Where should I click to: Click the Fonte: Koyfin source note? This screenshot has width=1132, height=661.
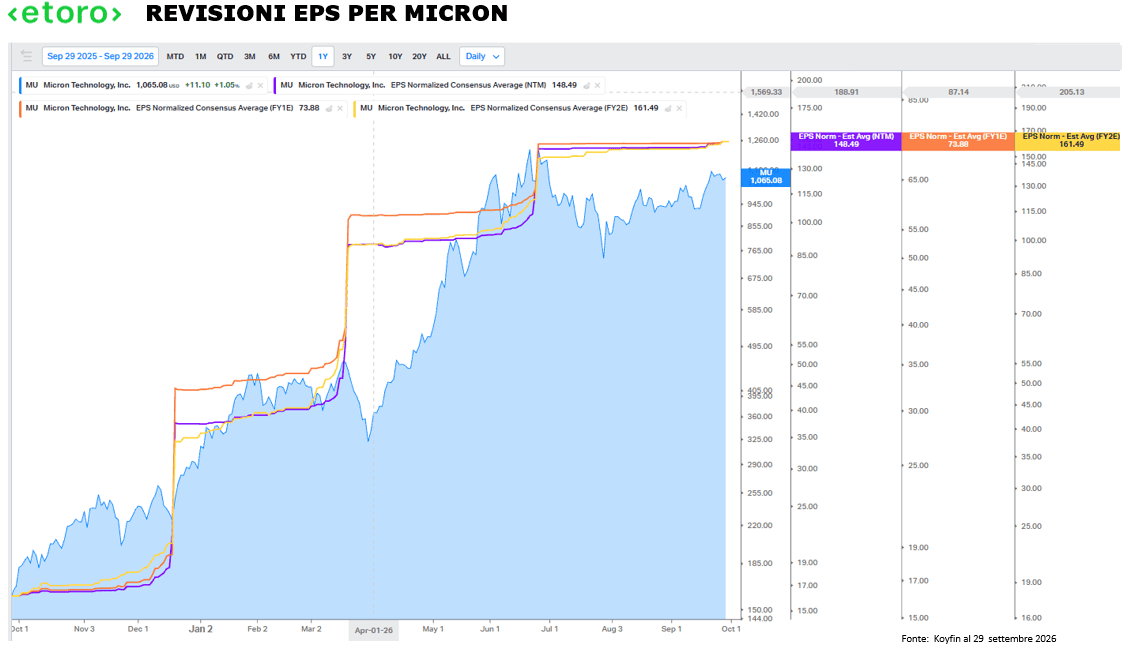pos(978,639)
